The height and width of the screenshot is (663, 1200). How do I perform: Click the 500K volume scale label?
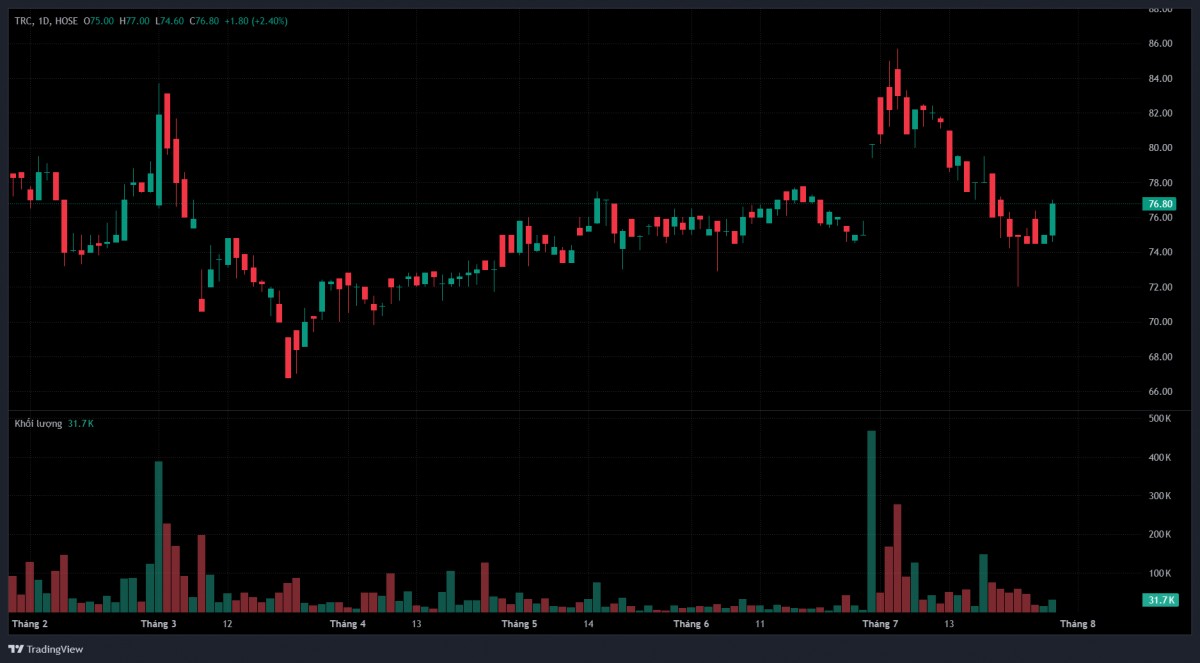[1160, 419]
